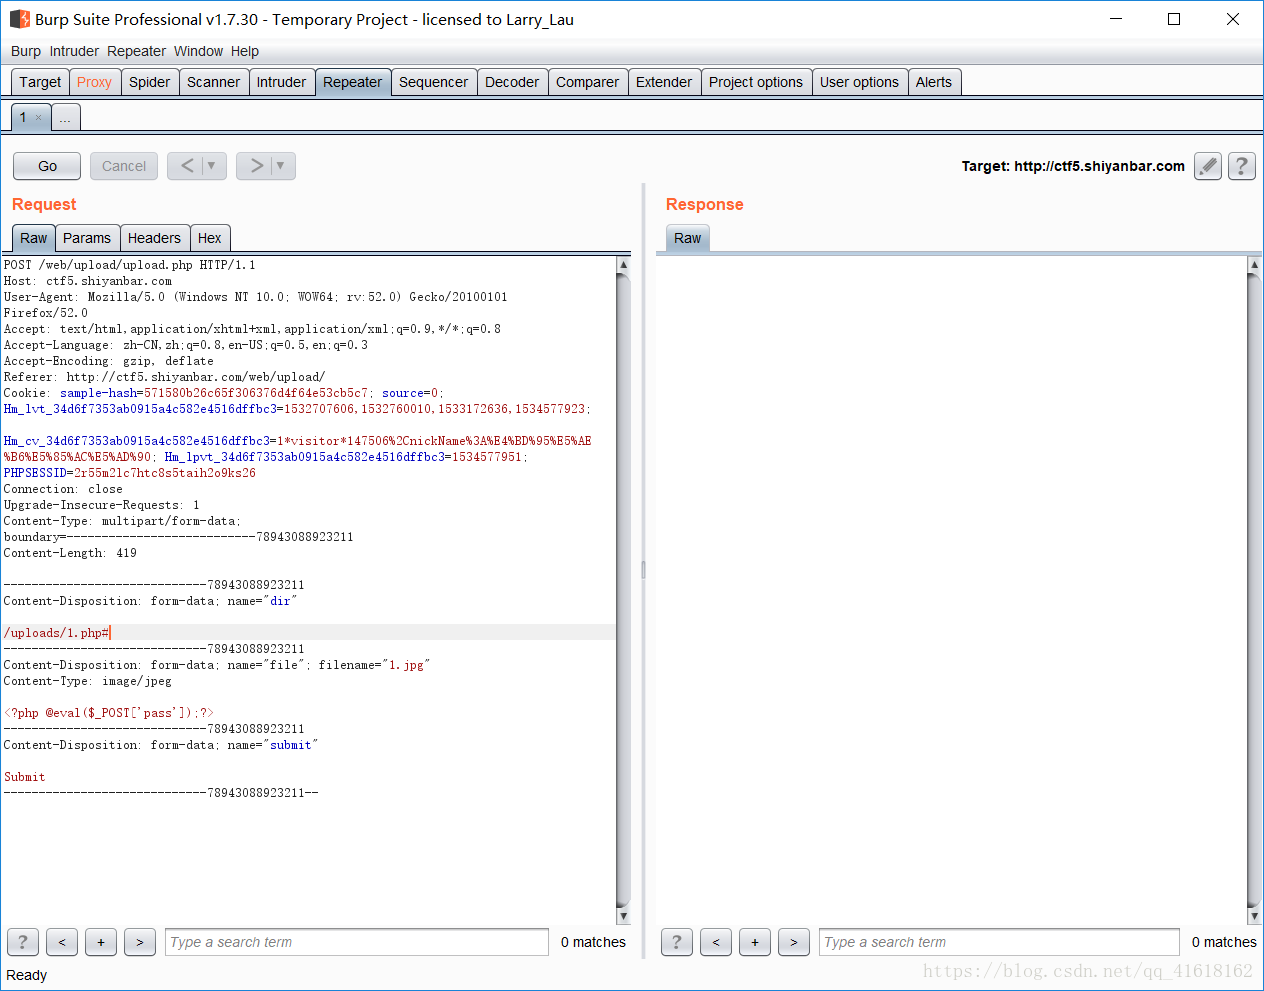Go to next match in response search
This screenshot has width=1264, height=991.
click(x=794, y=942)
